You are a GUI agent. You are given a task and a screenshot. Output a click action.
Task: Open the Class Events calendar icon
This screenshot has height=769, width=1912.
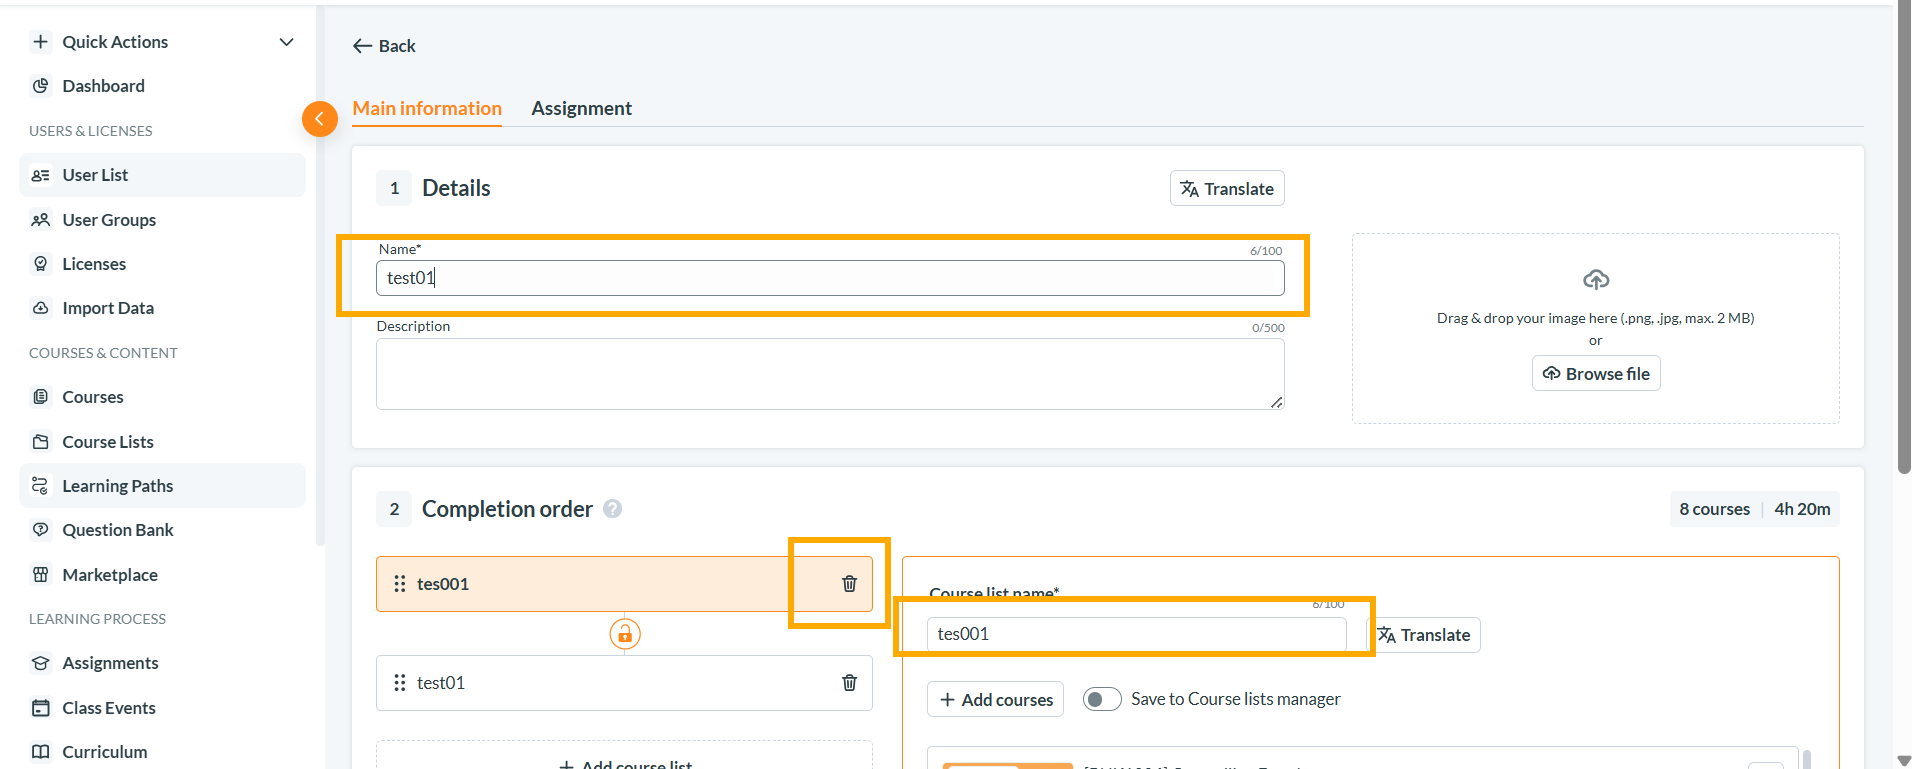click(40, 708)
